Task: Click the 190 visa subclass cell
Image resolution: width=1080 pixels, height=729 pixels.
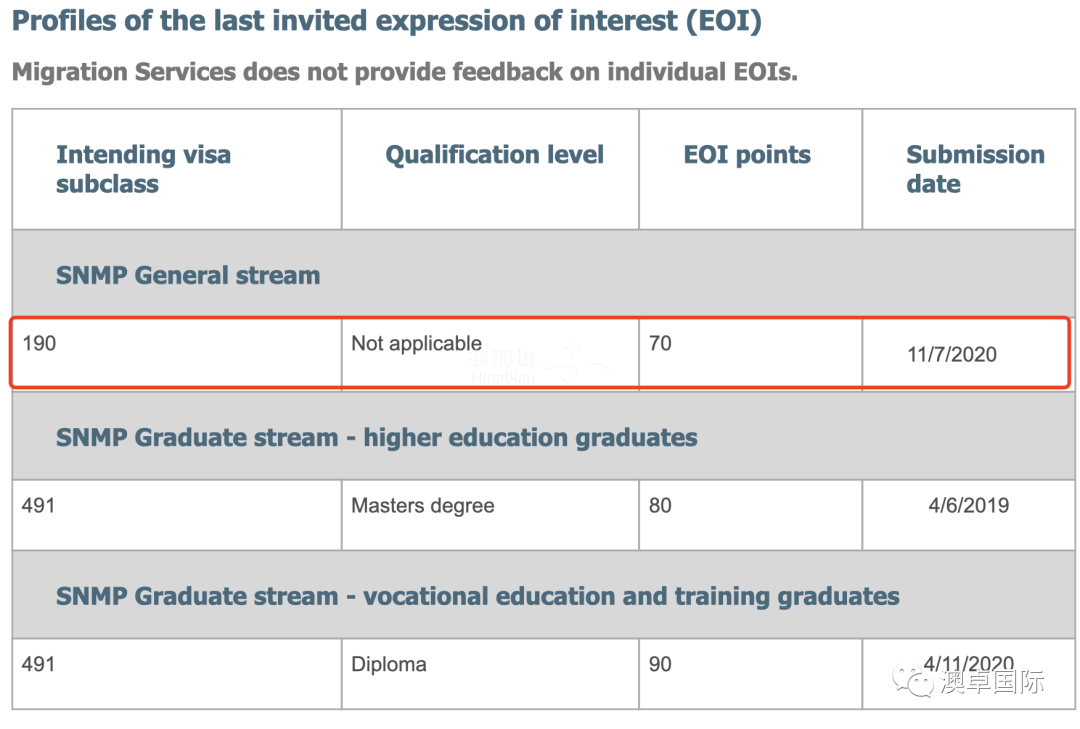Action: pyautogui.click(x=177, y=353)
